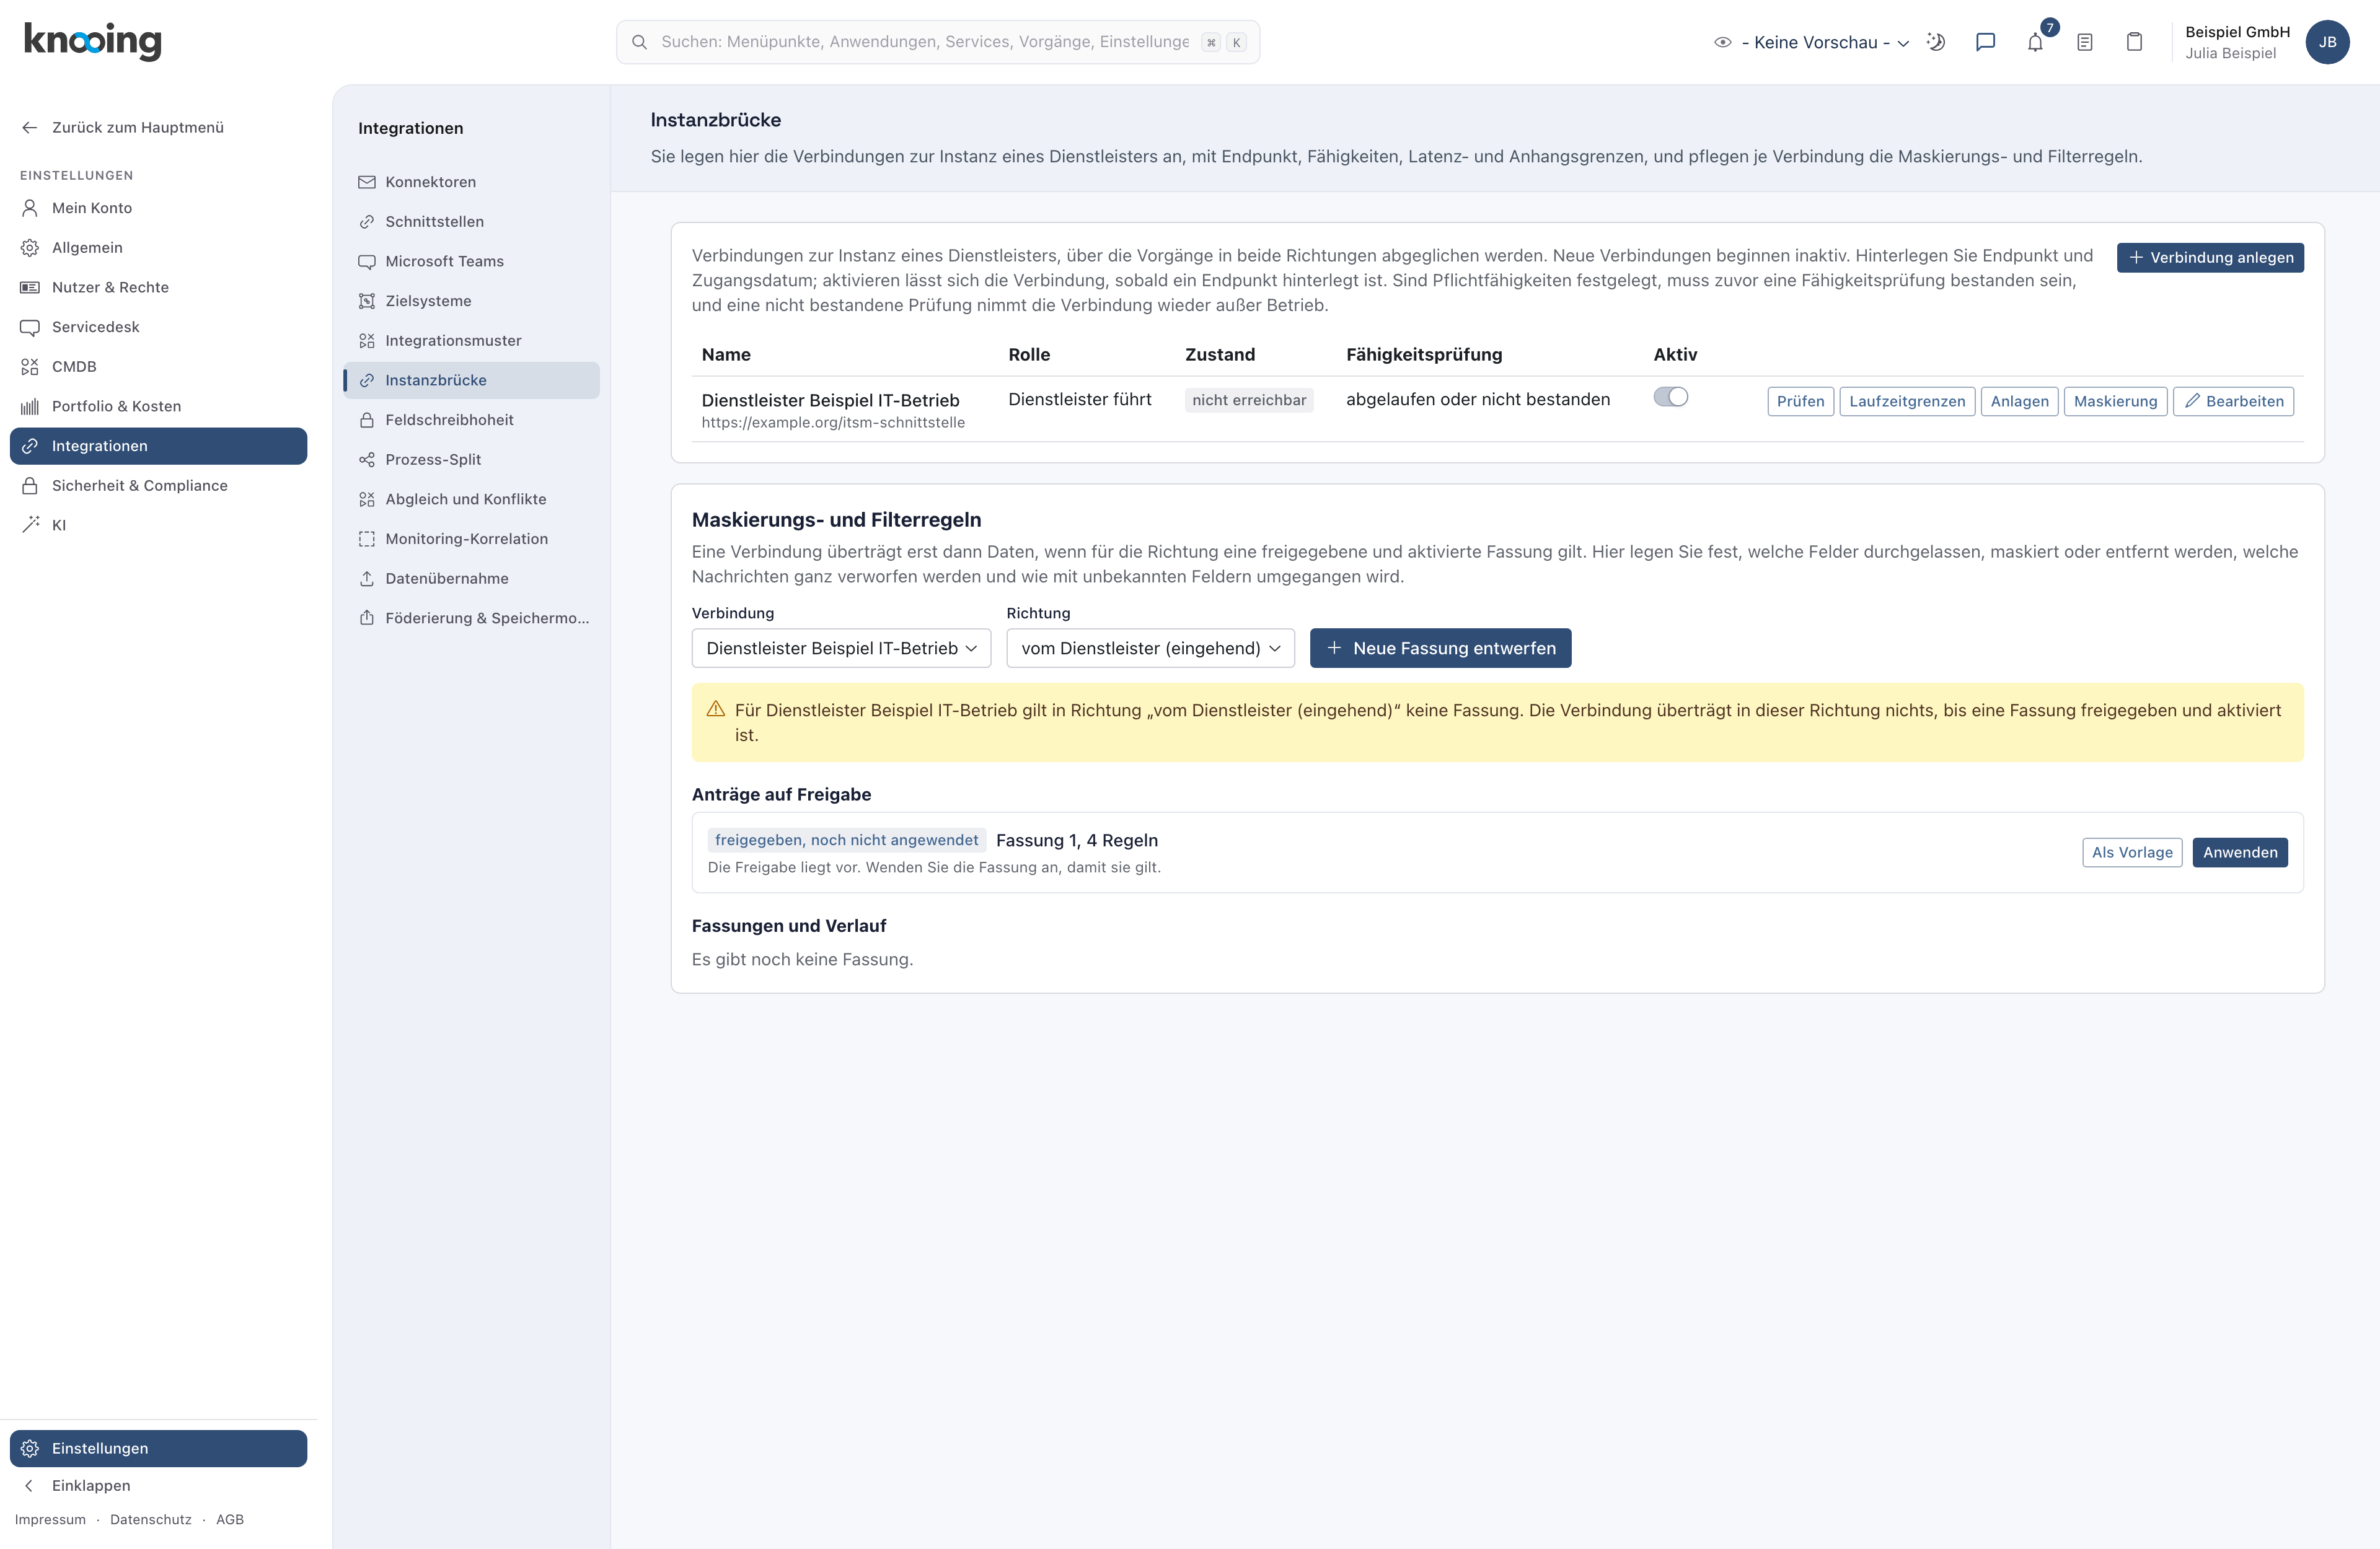Click Verbindung anlegen button
The height and width of the screenshot is (1549, 2380).
(x=2210, y=257)
